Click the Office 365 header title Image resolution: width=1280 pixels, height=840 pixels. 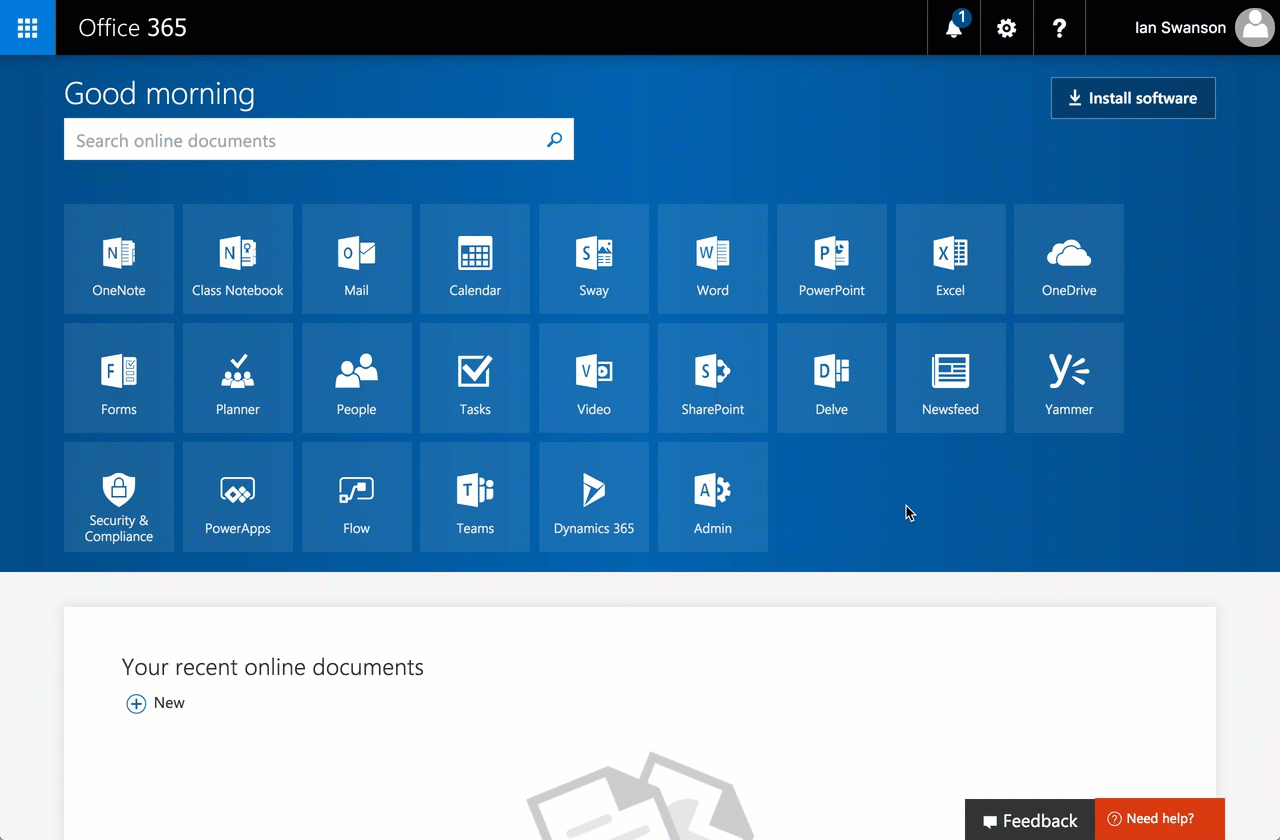pos(133,27)
